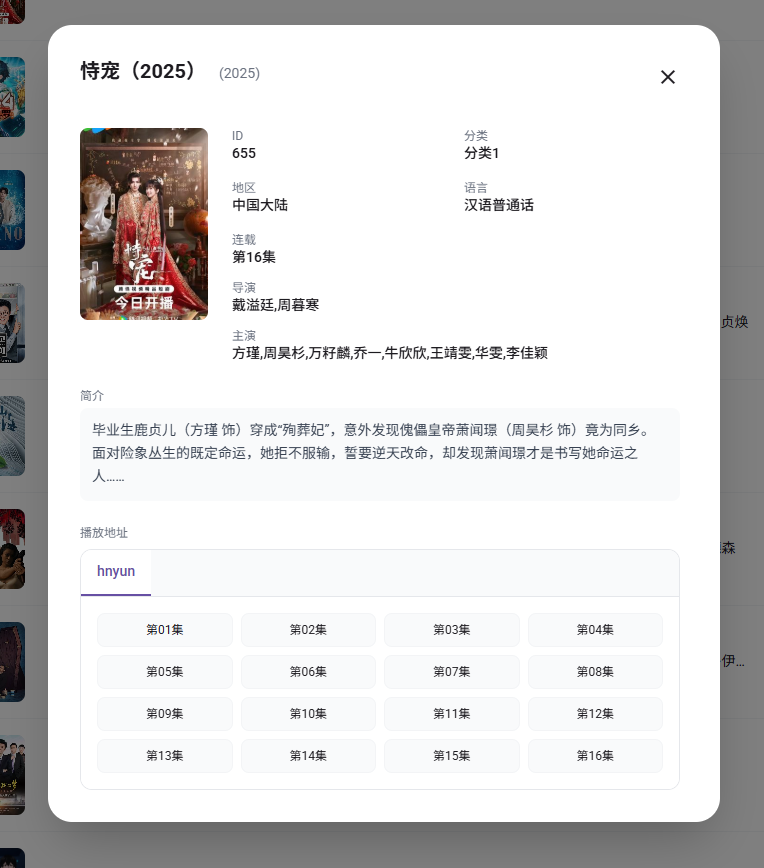Switch to the hnyun source tab
The width and height of the screenshot is (764, 868).
click(116, 572)
